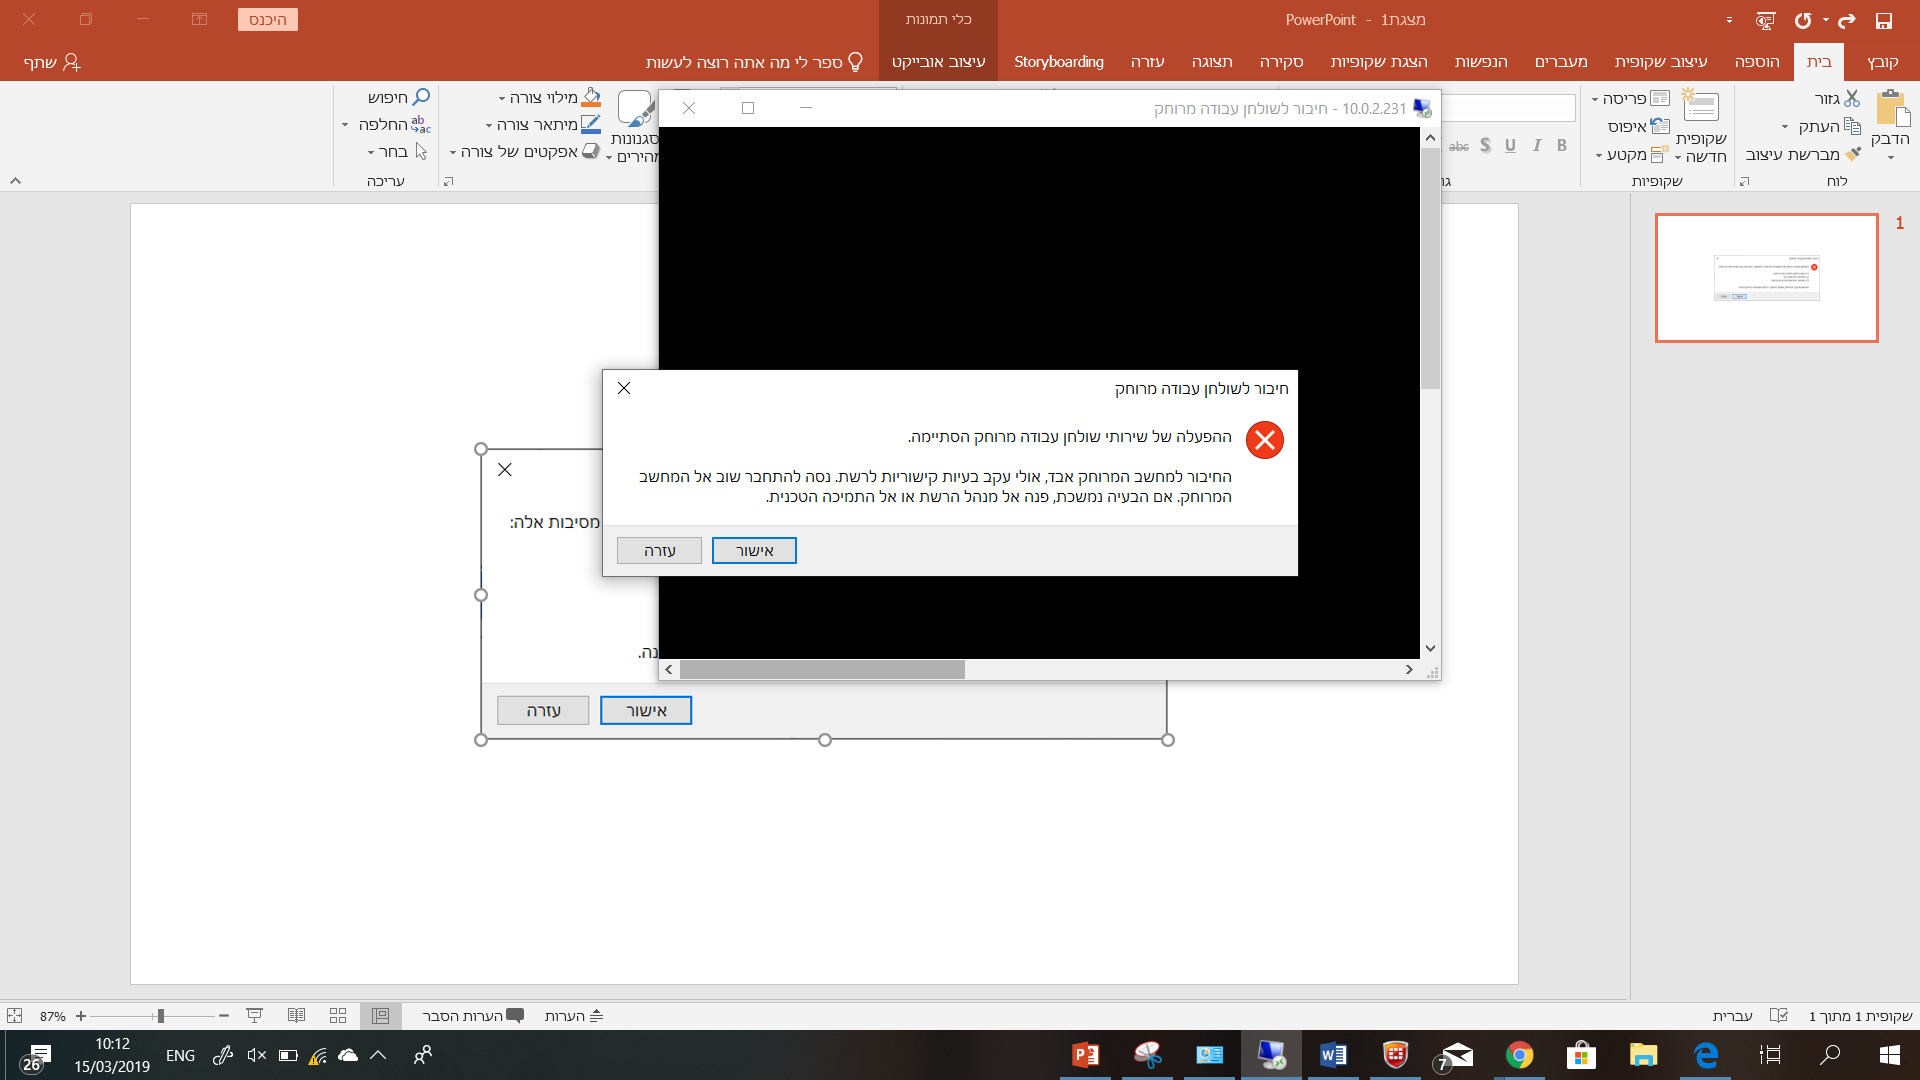Expand Replace (החלפה) dropdown arrow

(x=345, y=125)
